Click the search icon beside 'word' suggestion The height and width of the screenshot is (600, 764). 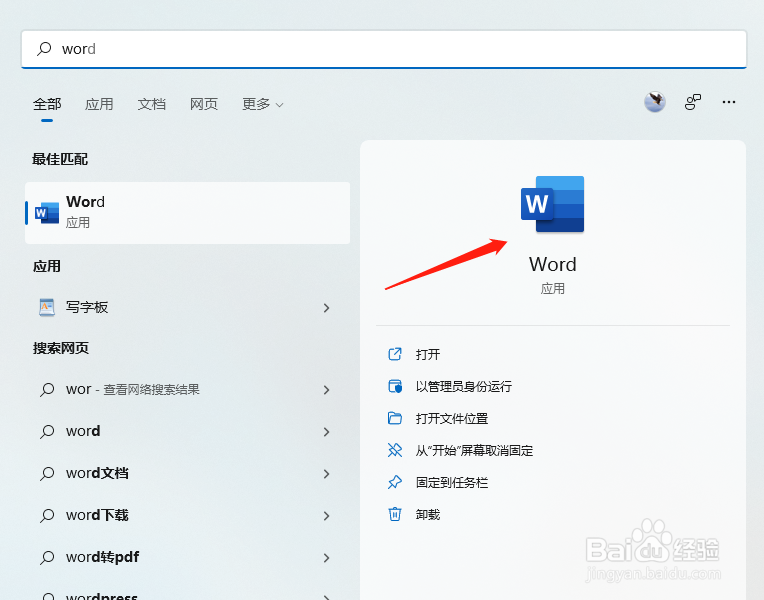47,431
